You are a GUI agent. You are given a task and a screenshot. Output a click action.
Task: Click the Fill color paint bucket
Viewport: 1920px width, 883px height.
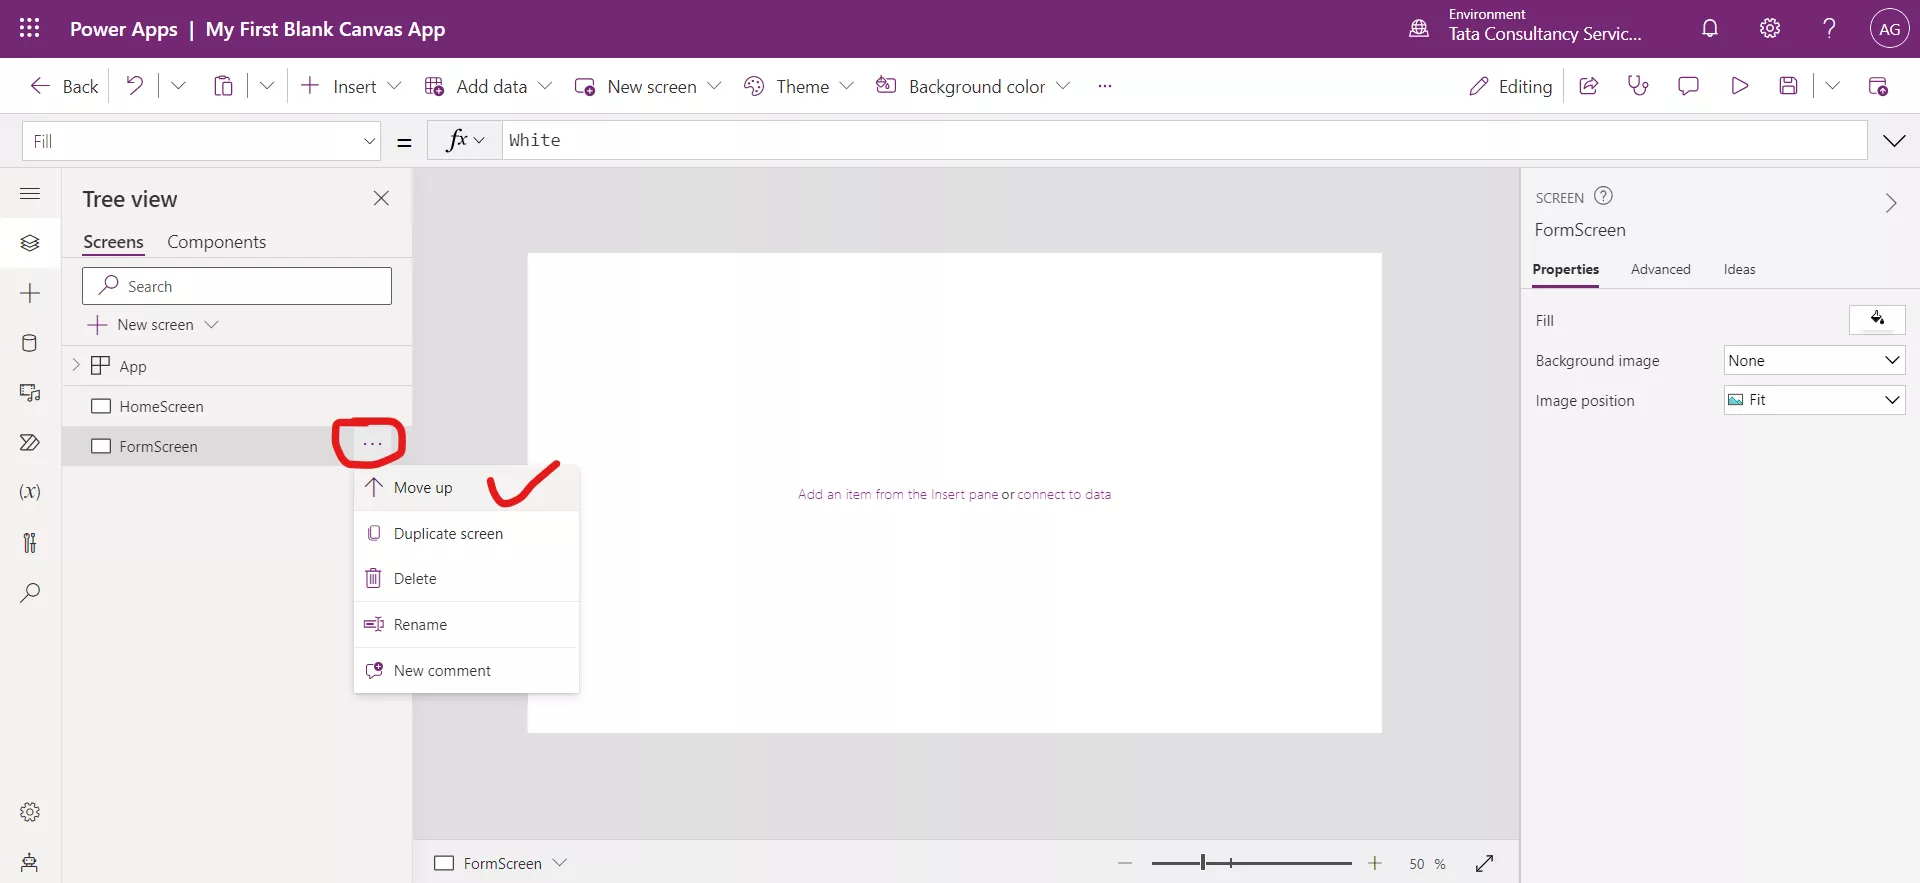click(x=1877, y=319)
